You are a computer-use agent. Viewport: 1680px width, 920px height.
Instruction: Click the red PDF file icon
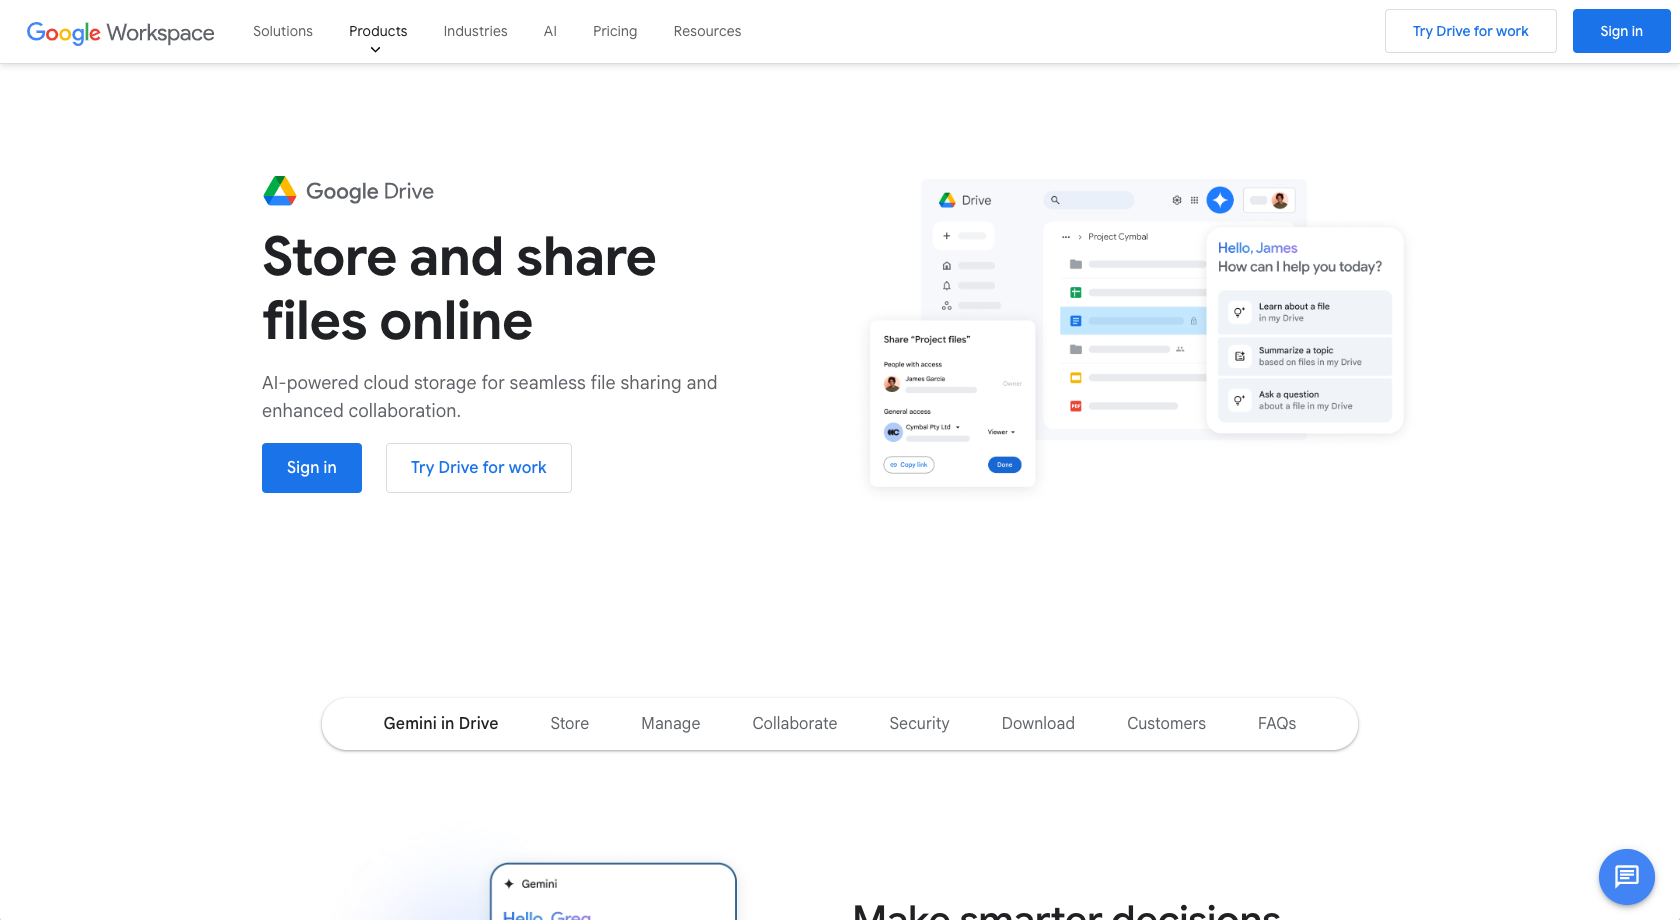click(1076, 406)
